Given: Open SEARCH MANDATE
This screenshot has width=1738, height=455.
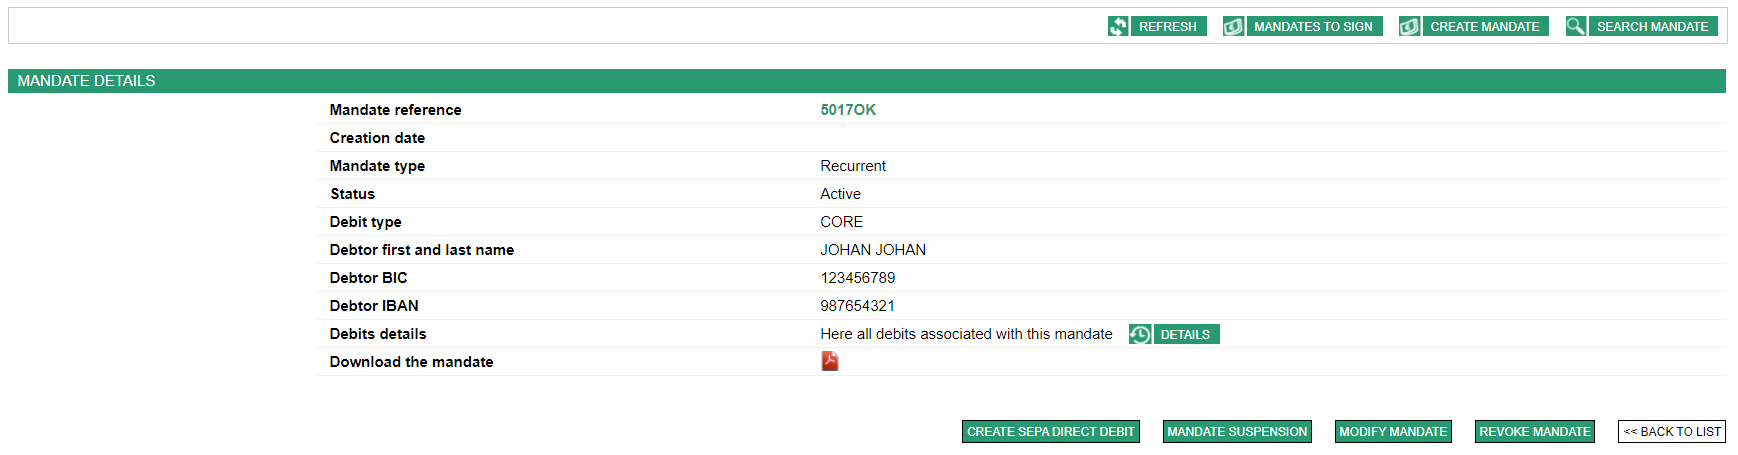Looking at the screenshot, I should pos(1652,27).
